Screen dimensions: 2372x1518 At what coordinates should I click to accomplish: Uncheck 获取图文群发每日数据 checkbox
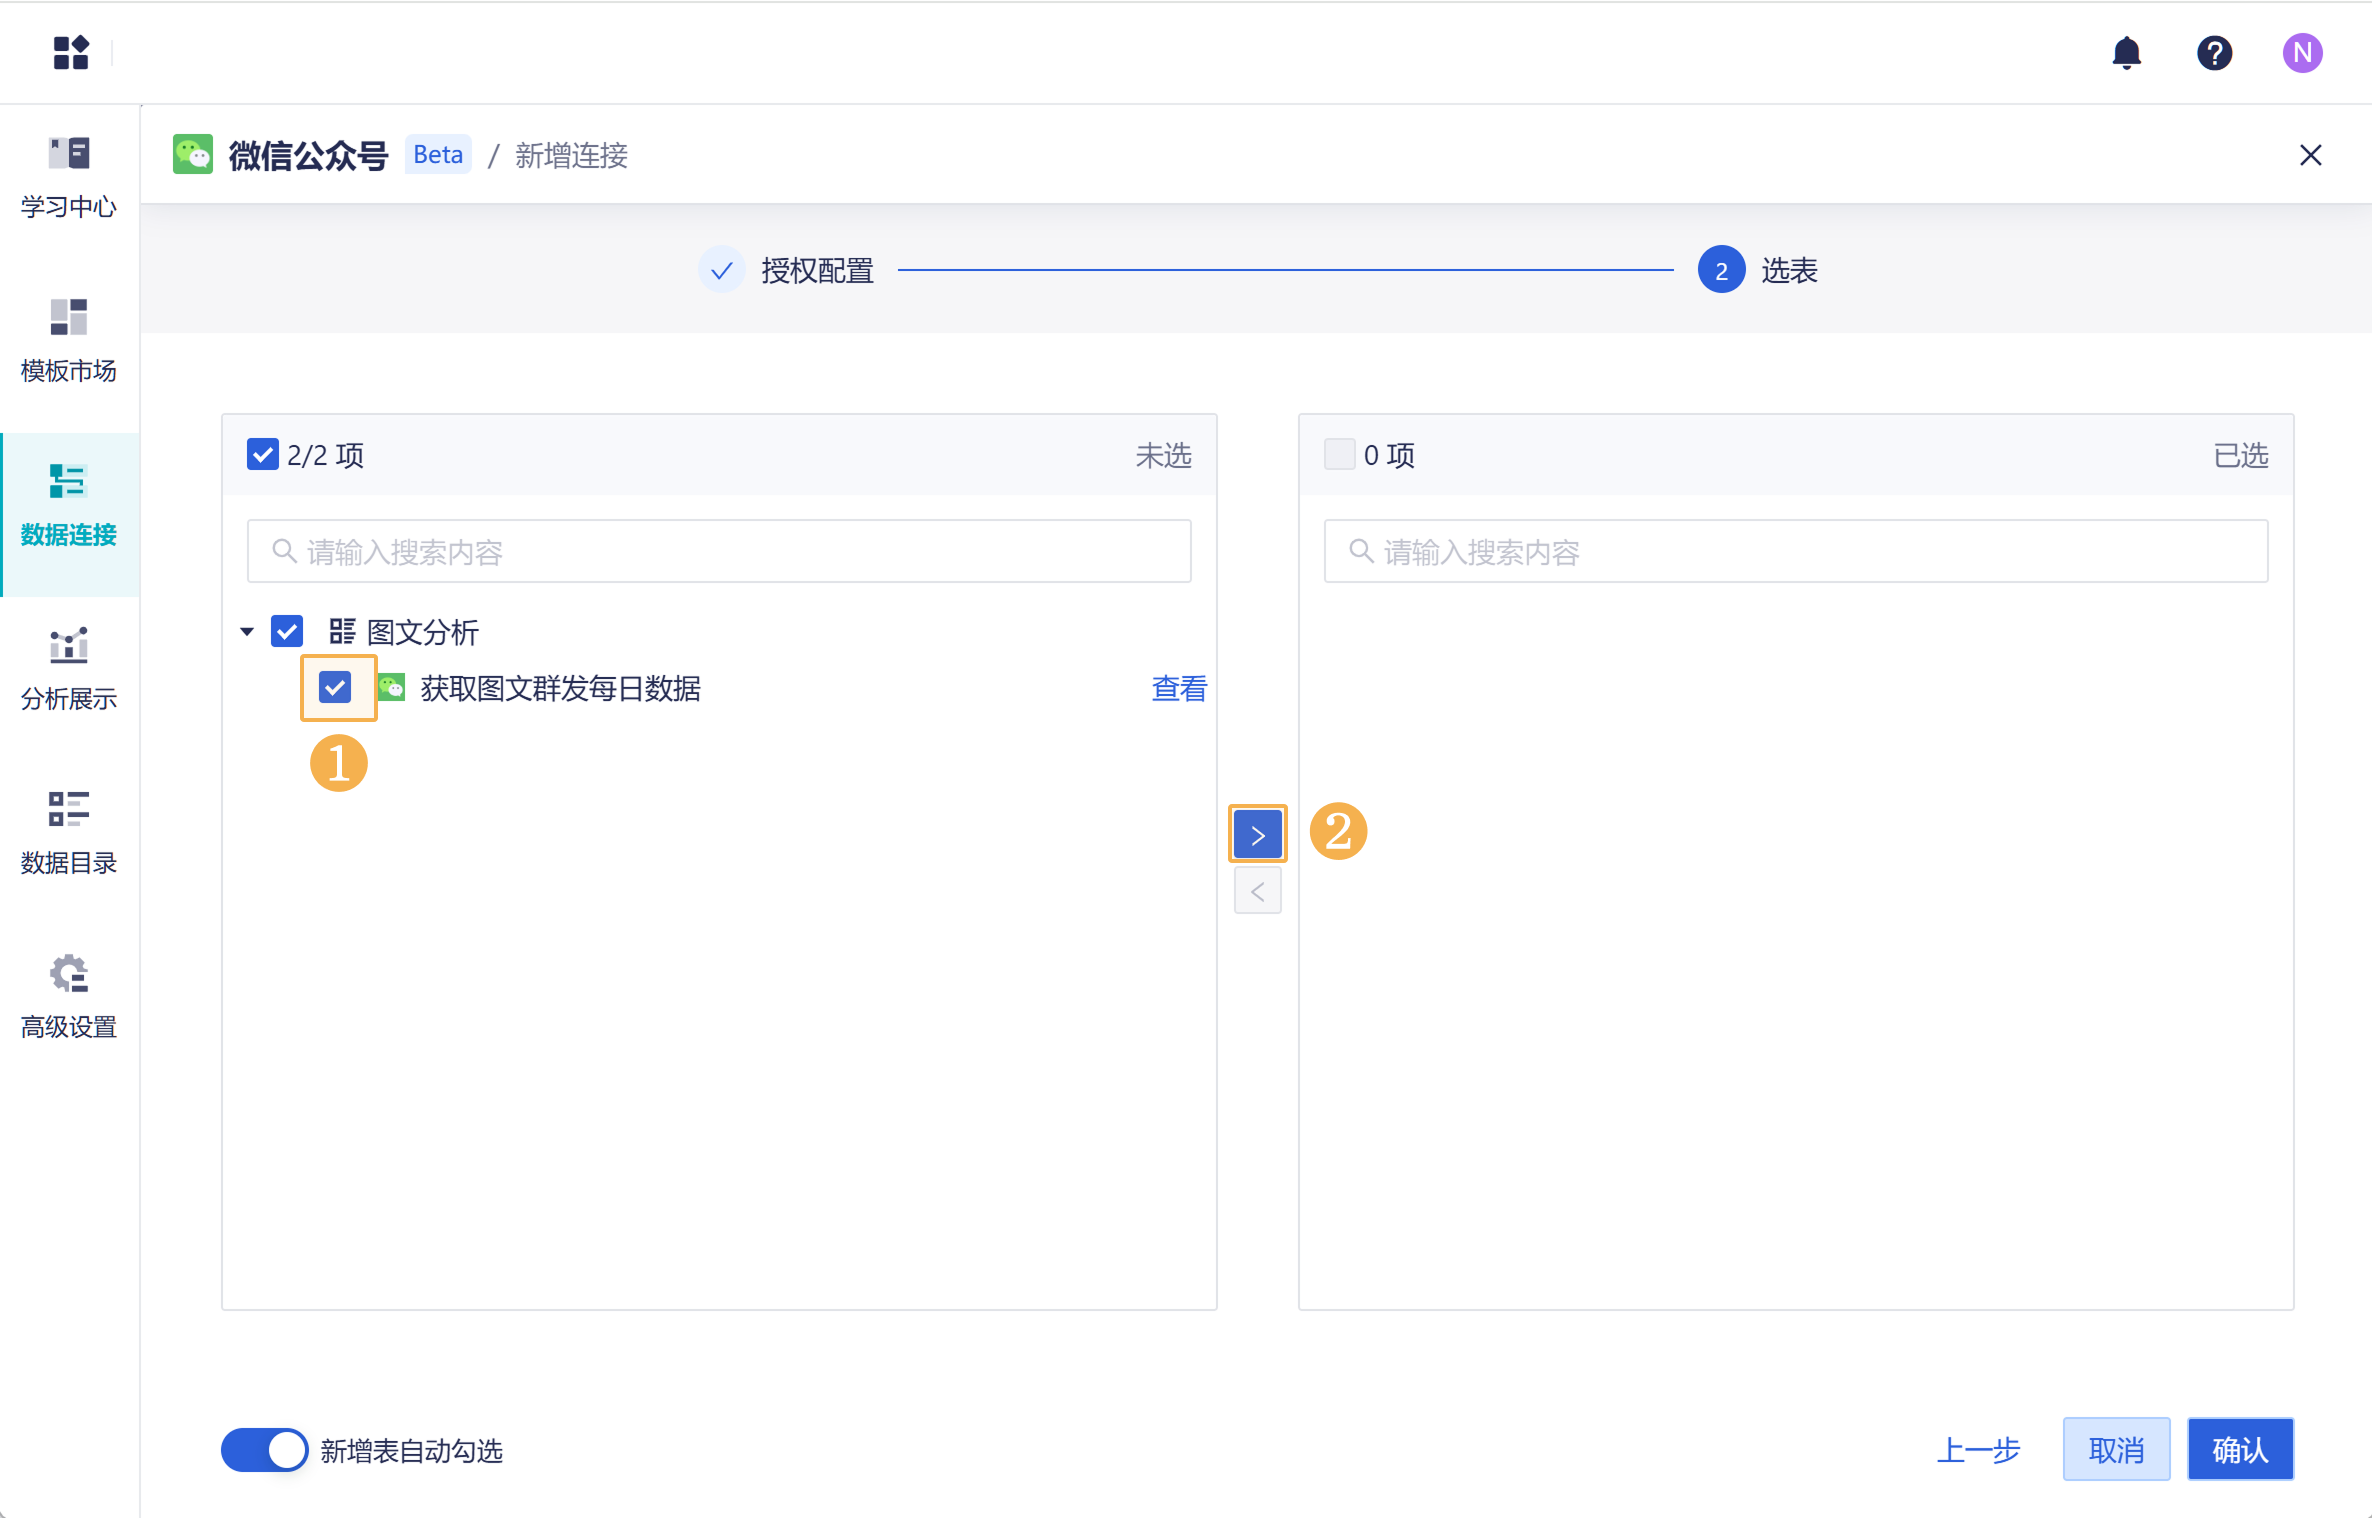tap(335, 687)
